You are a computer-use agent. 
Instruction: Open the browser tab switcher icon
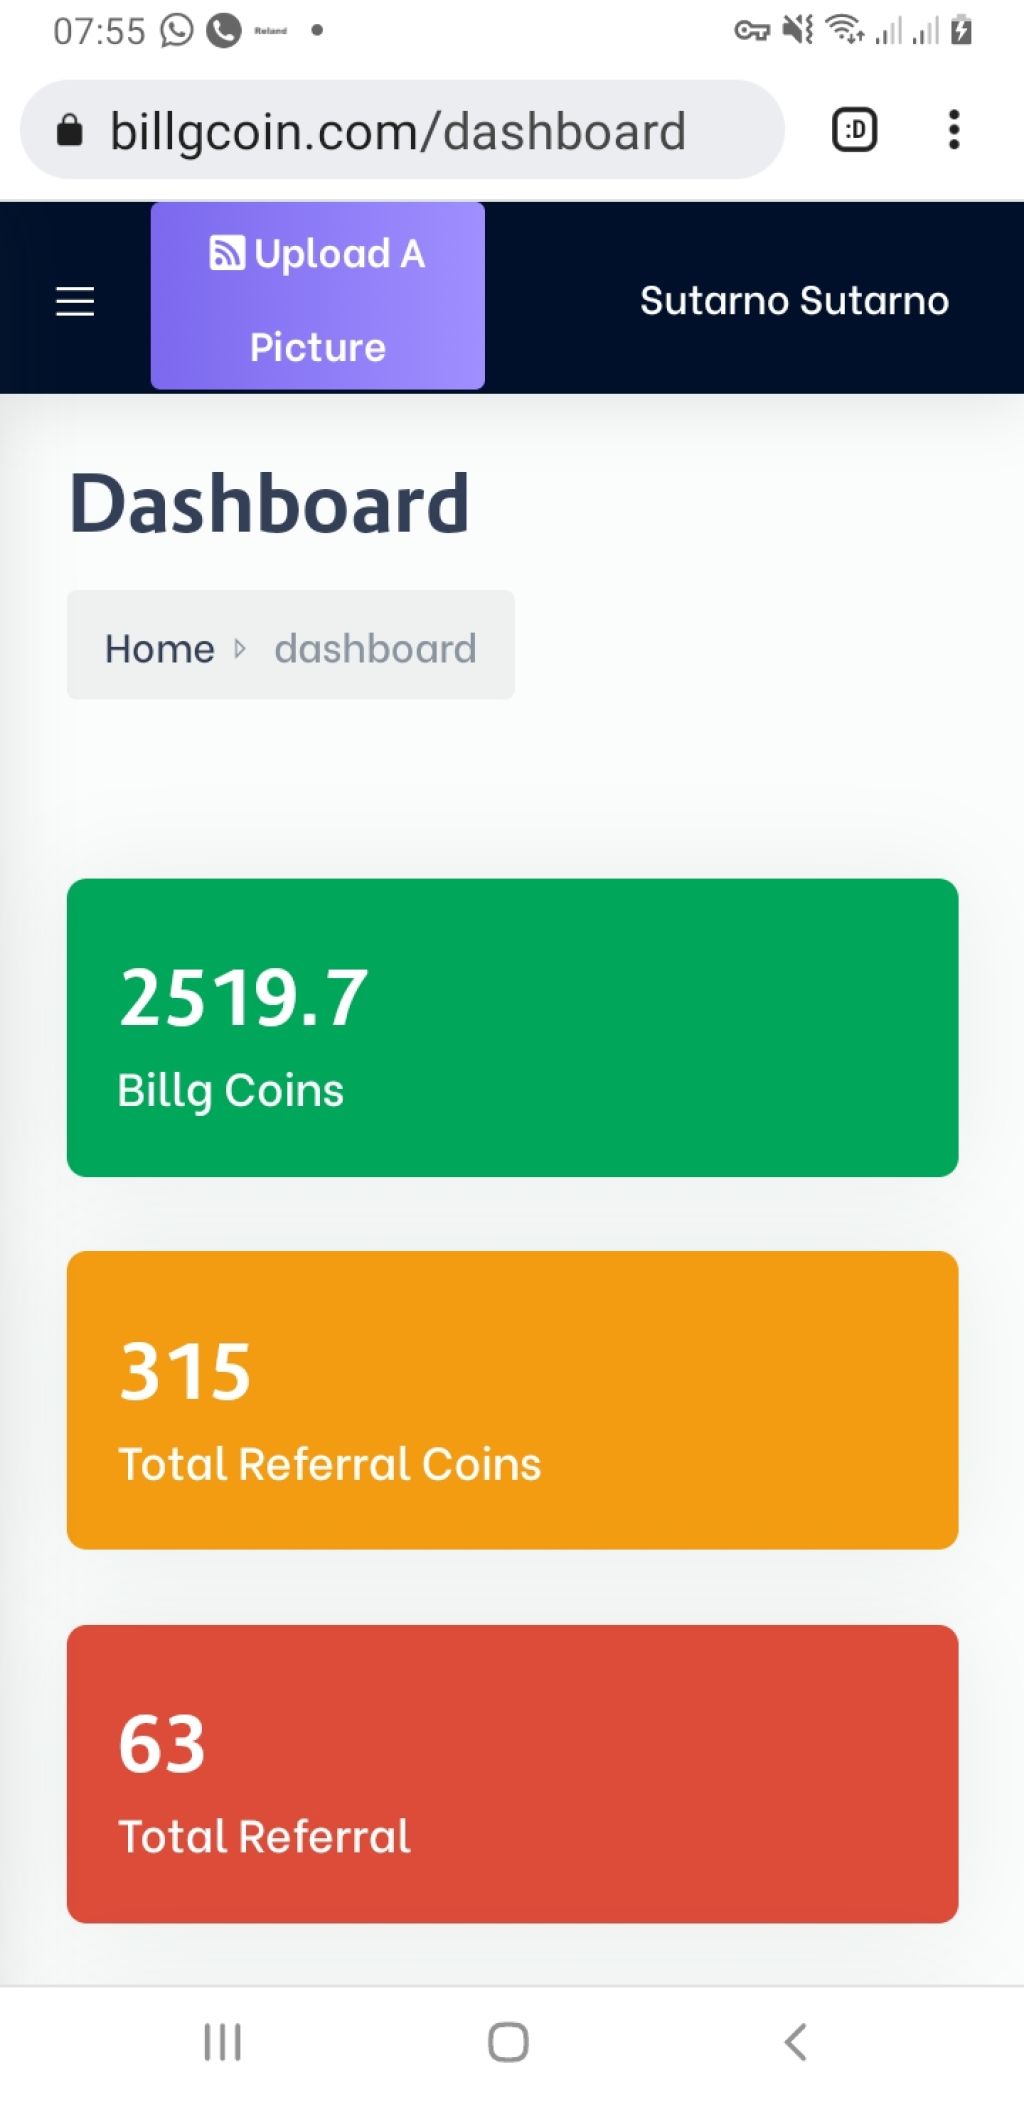point(855,130)
